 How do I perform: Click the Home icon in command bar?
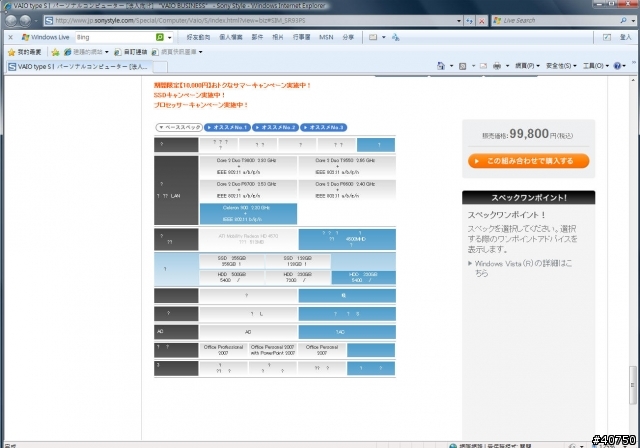(441, 66)
